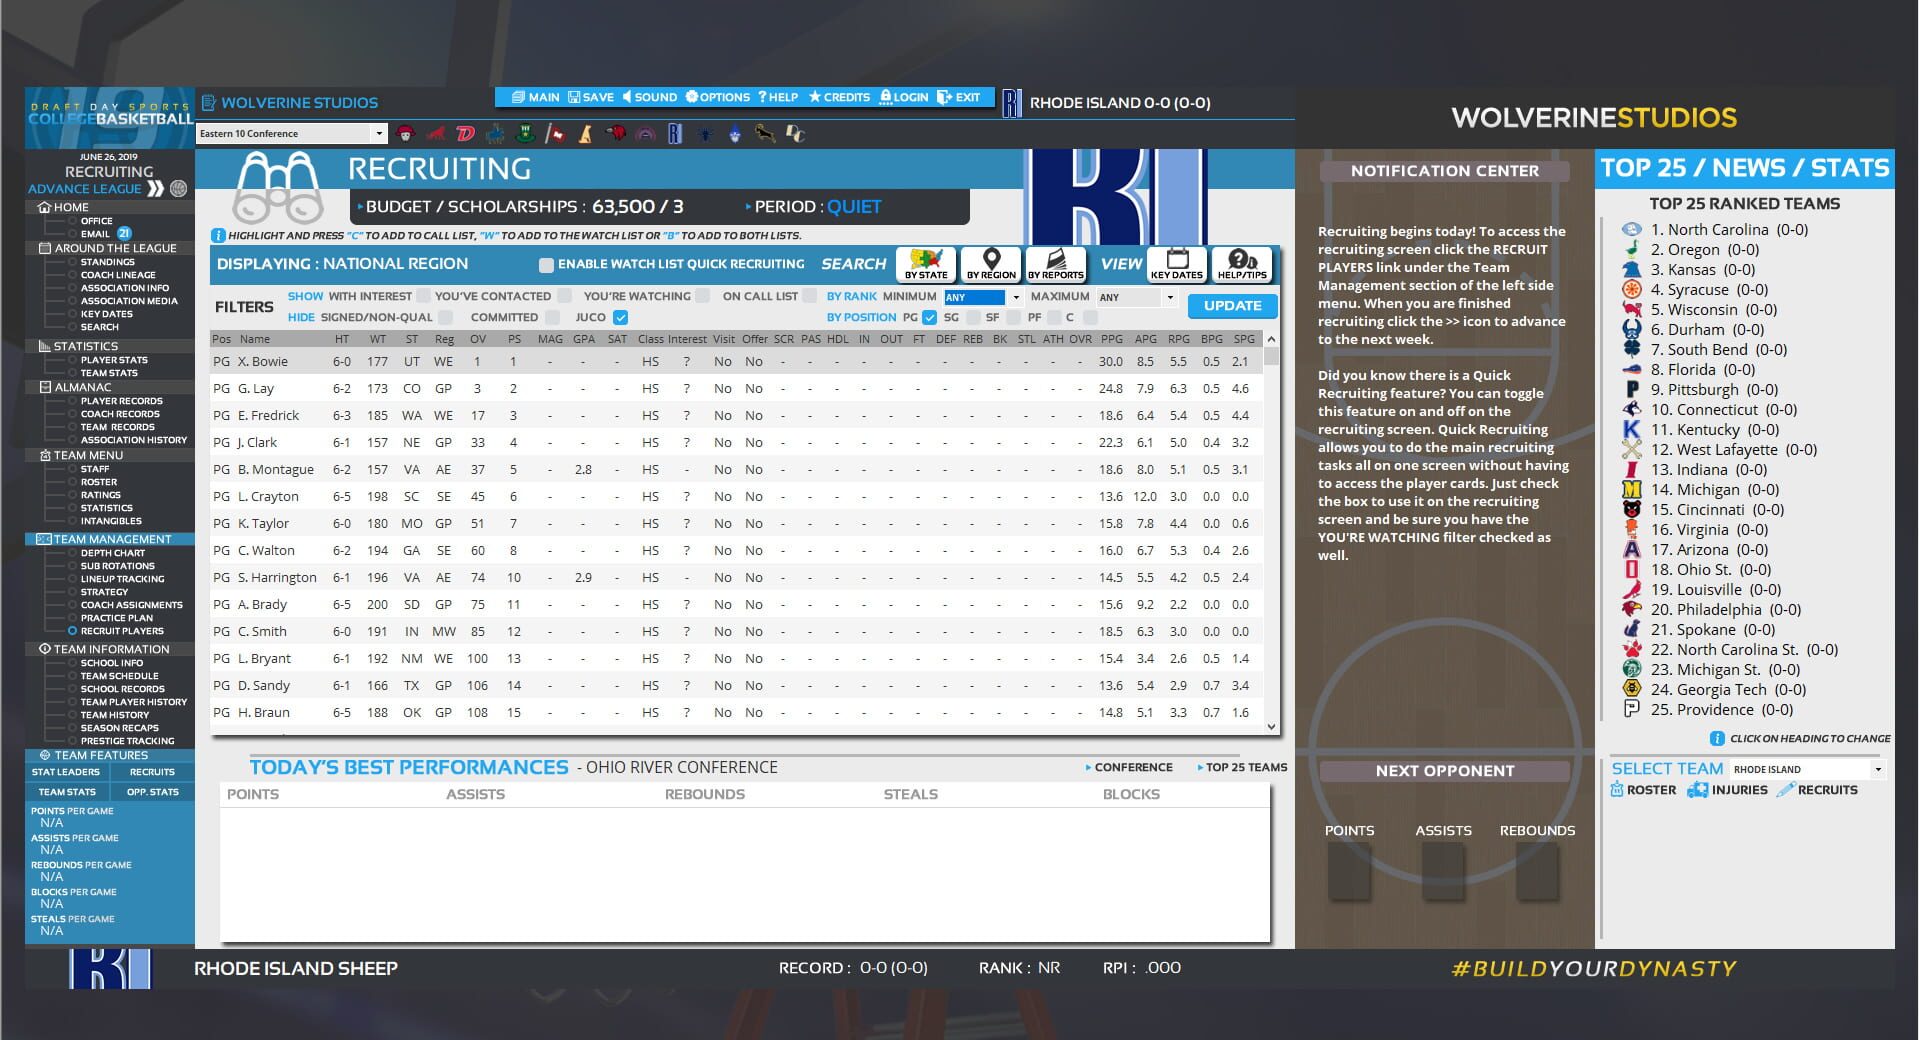Open Recruit Players under Team Management

click(x=121, y=631)
